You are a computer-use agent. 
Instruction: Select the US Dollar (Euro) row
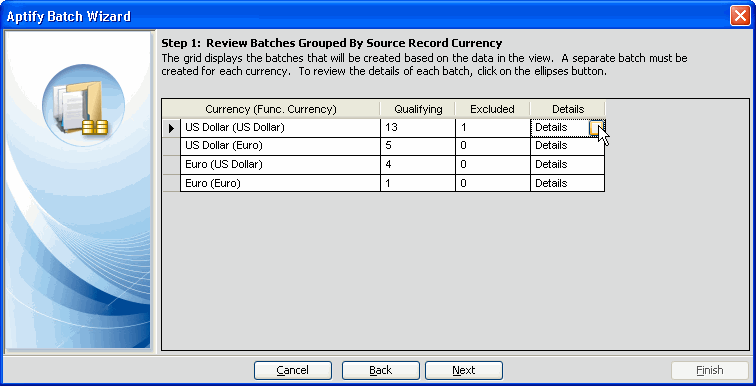point(383,146)
